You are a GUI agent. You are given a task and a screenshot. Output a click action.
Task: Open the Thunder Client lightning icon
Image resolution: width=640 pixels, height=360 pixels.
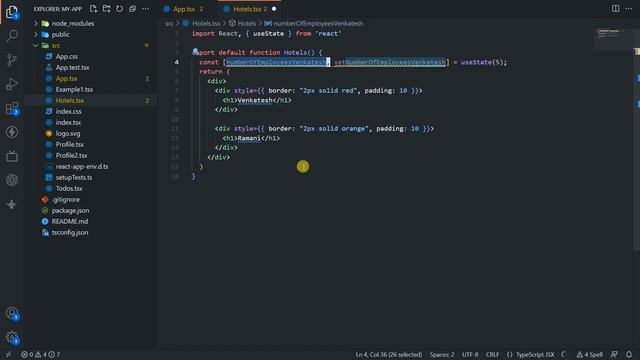click(12, 132)
